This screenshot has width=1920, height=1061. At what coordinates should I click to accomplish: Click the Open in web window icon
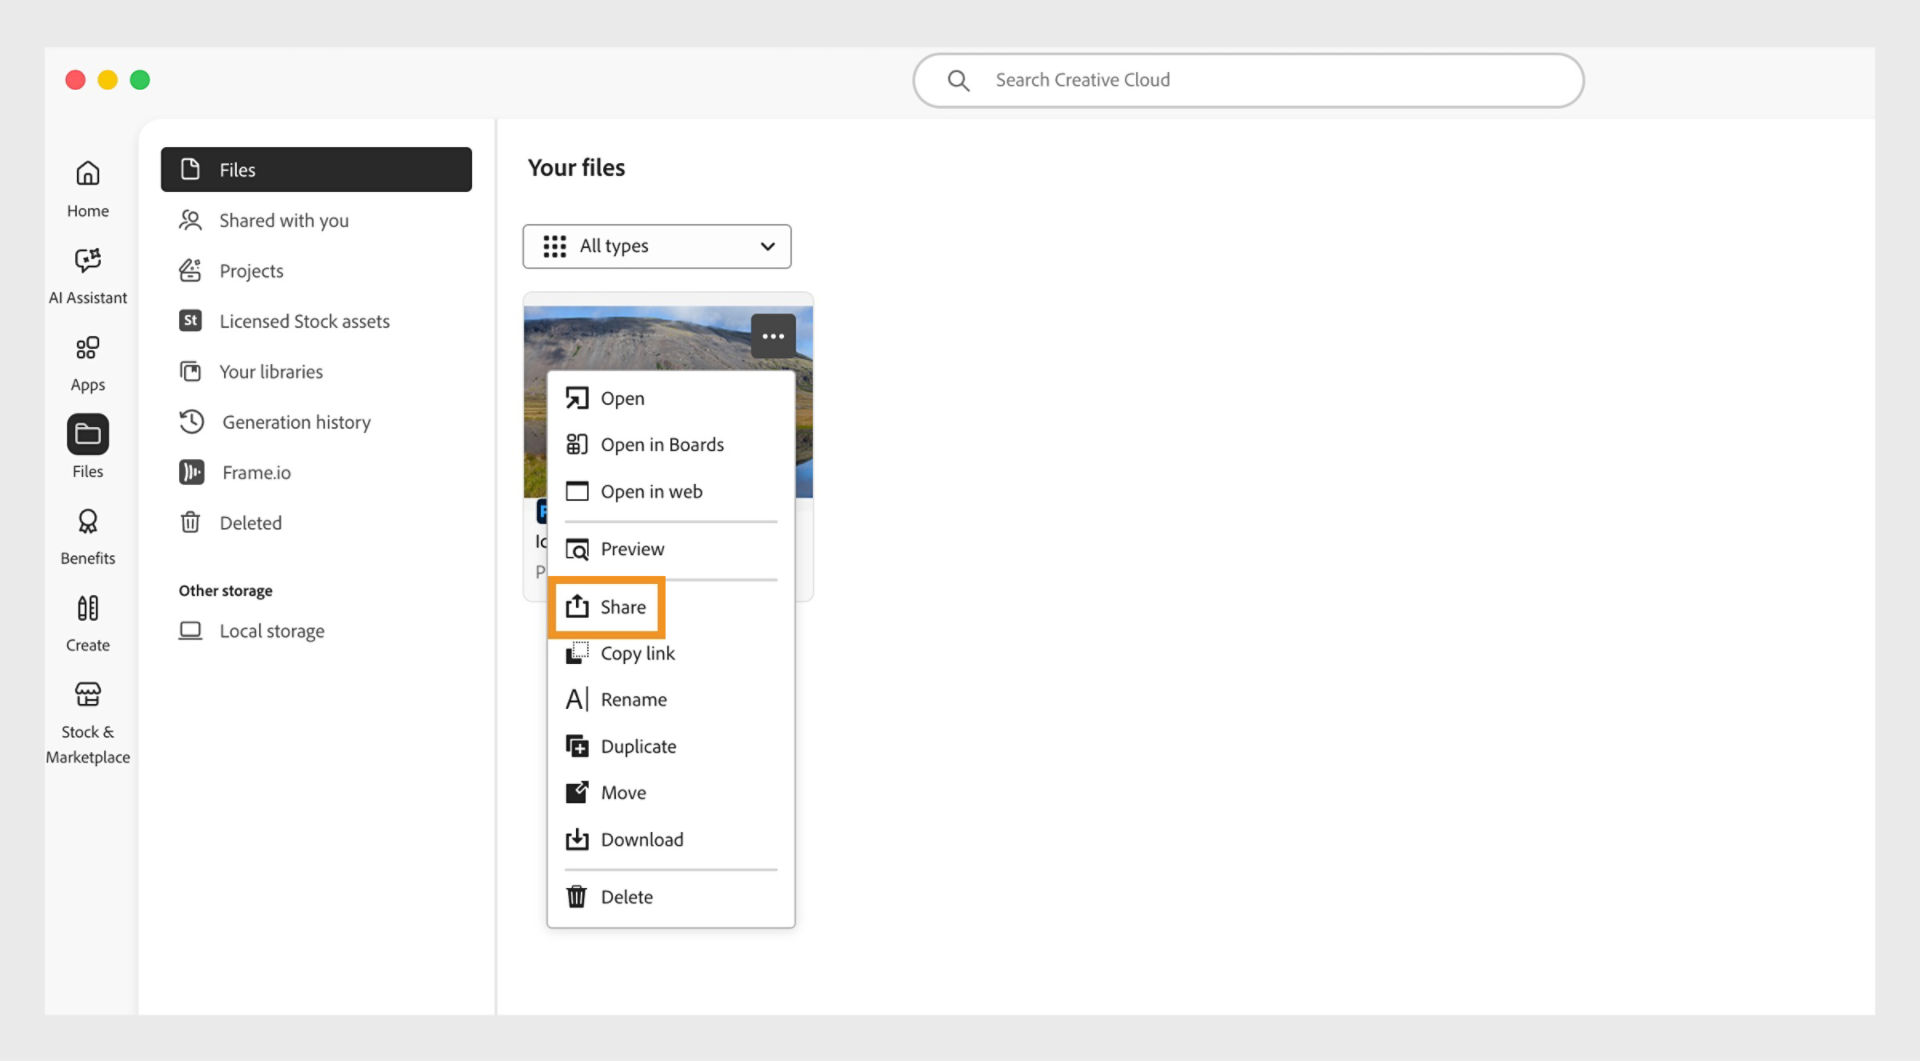tap(577, 491)
